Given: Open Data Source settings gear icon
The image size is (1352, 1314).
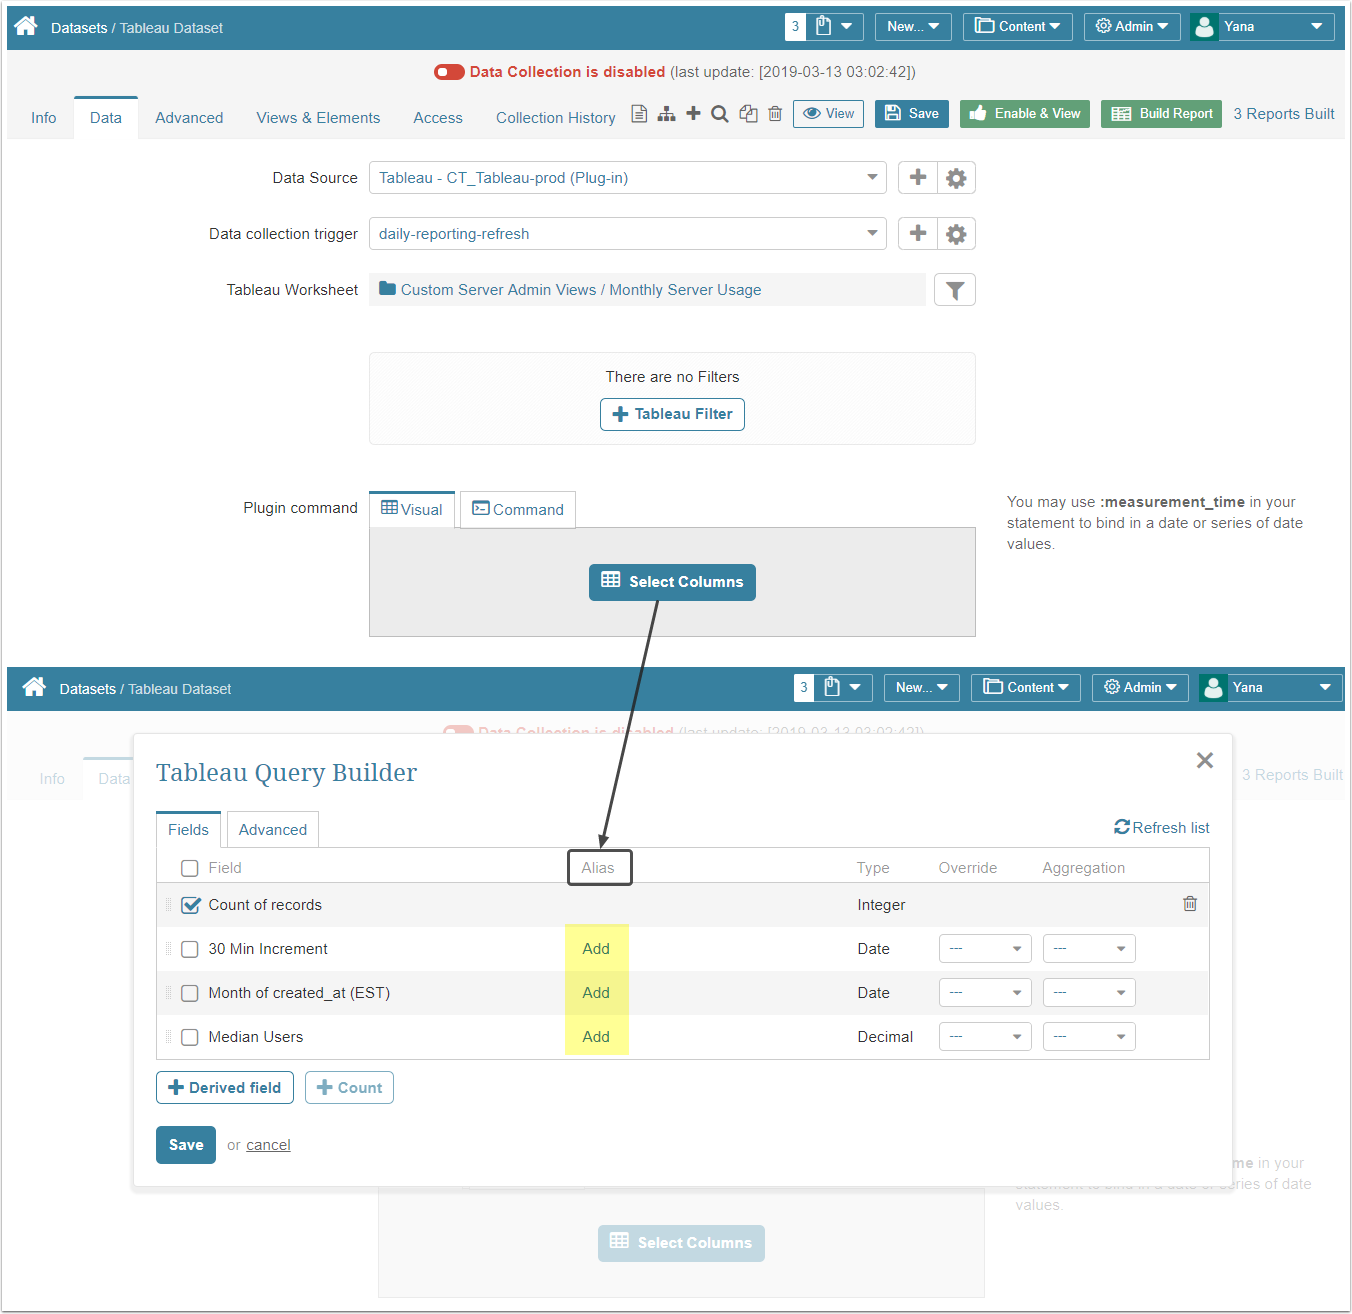Looking at the screenshot, I should 956,178.
